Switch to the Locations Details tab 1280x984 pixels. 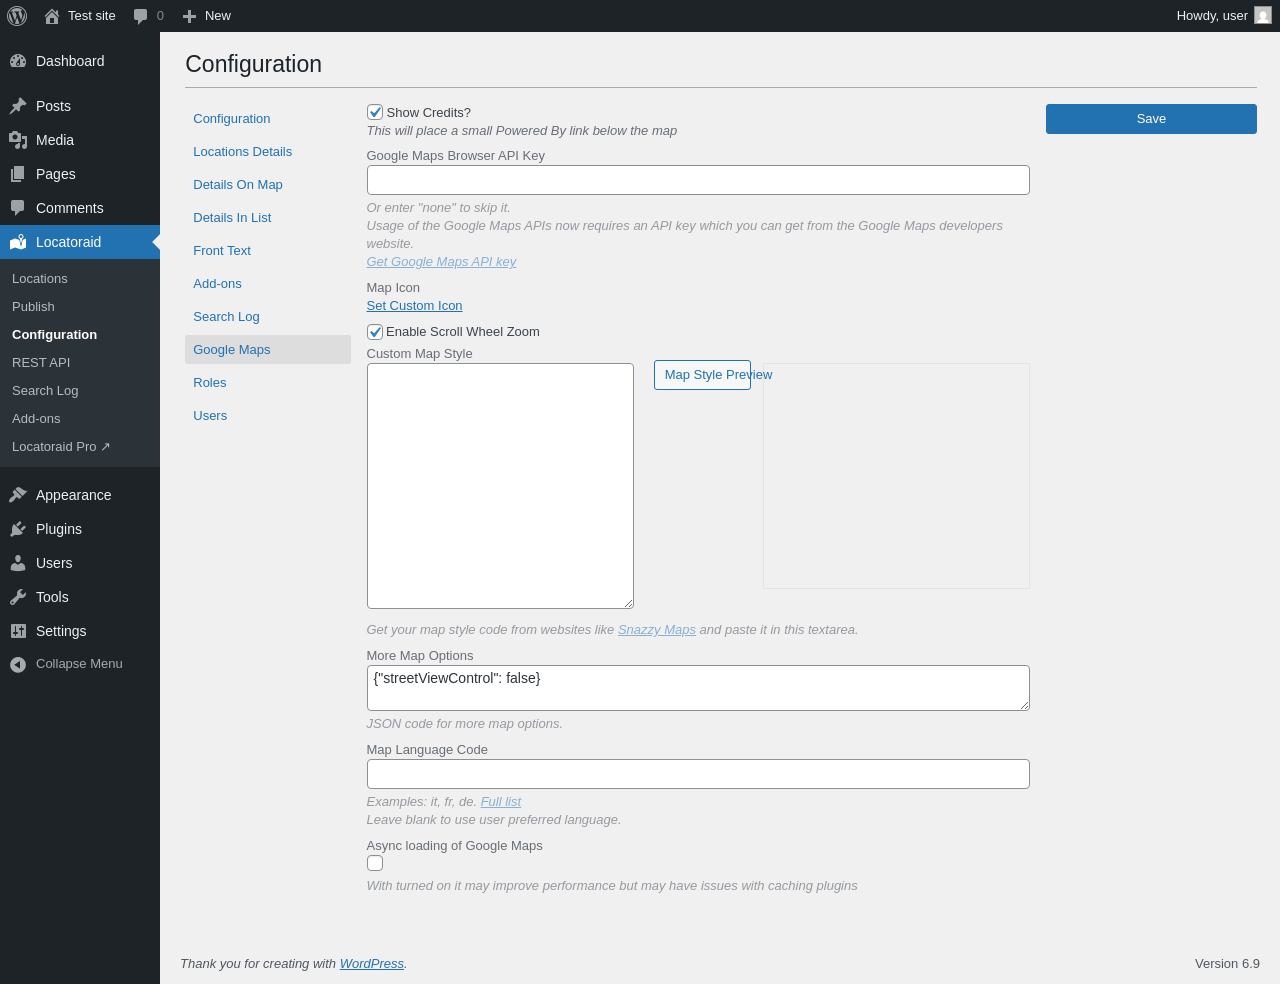(x=242, y=152)
